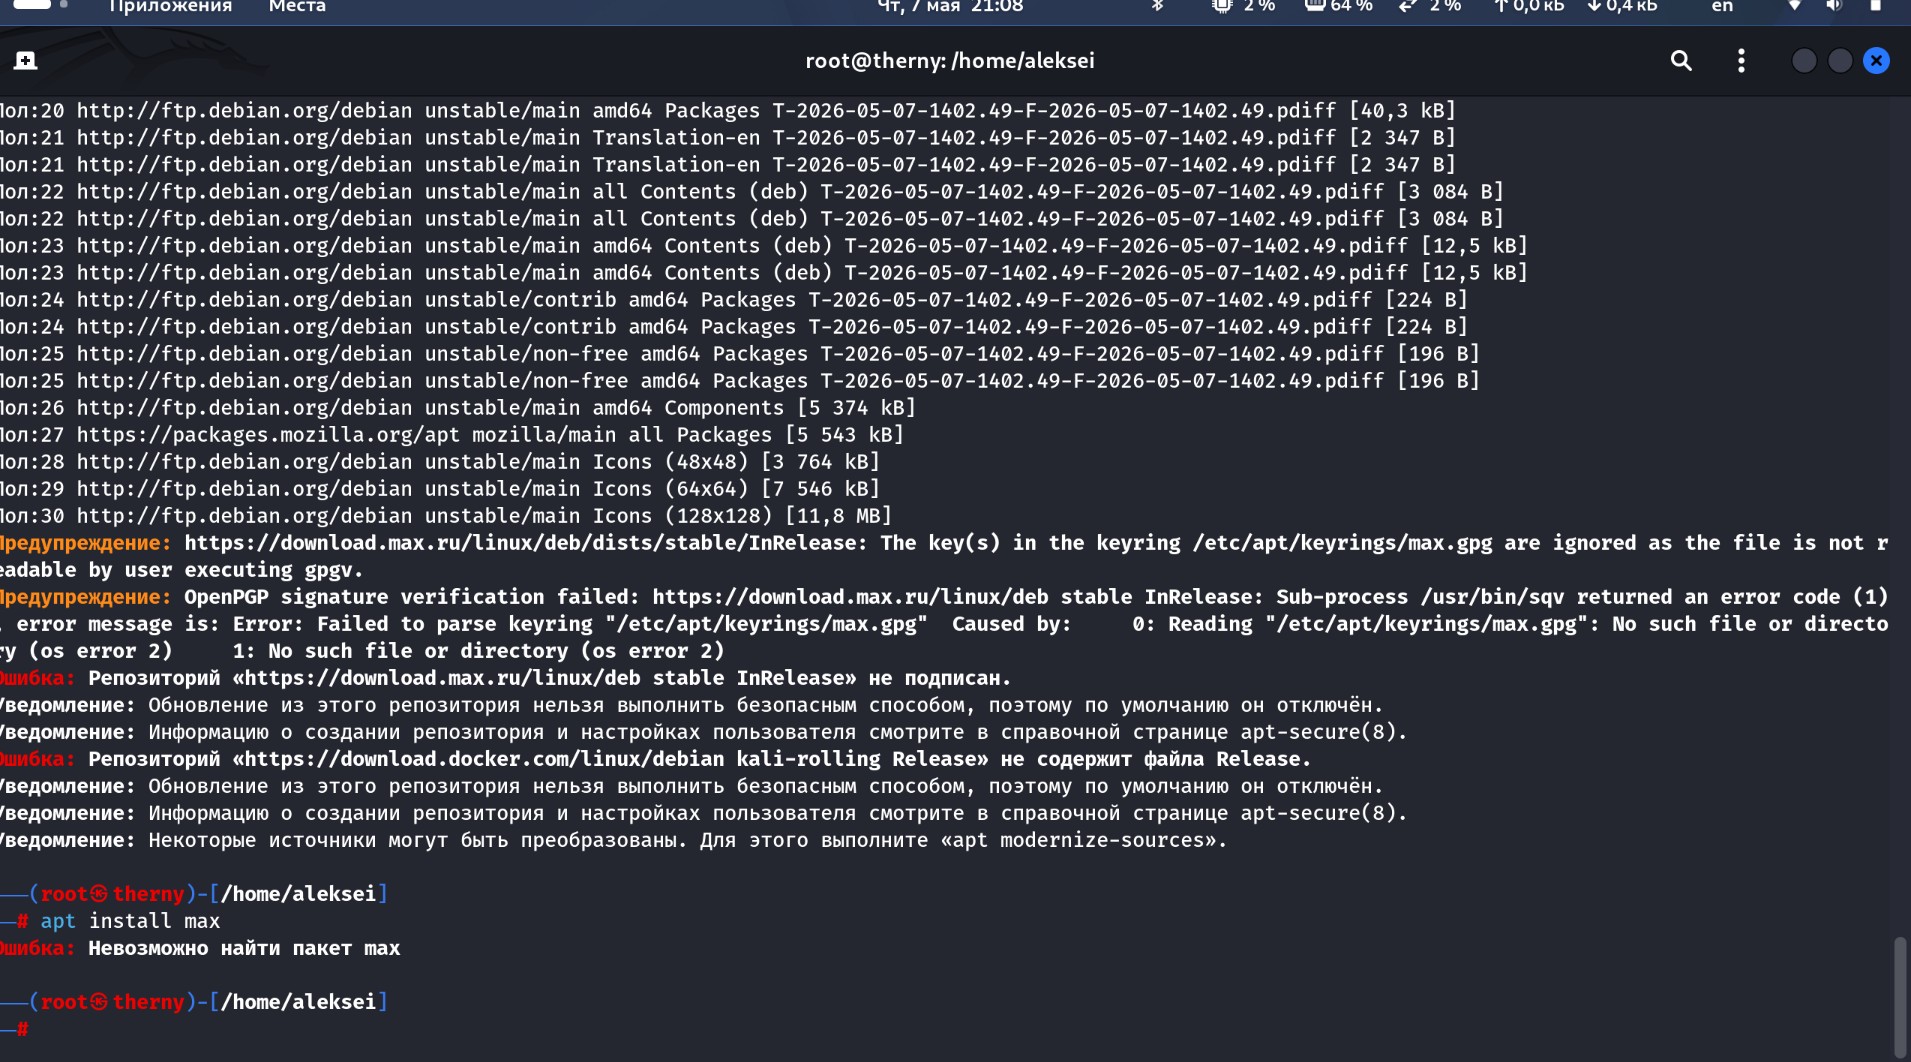This screenshot has height=1062, width=1911.
Task: Open a new terminal tab
Action: 26,61
